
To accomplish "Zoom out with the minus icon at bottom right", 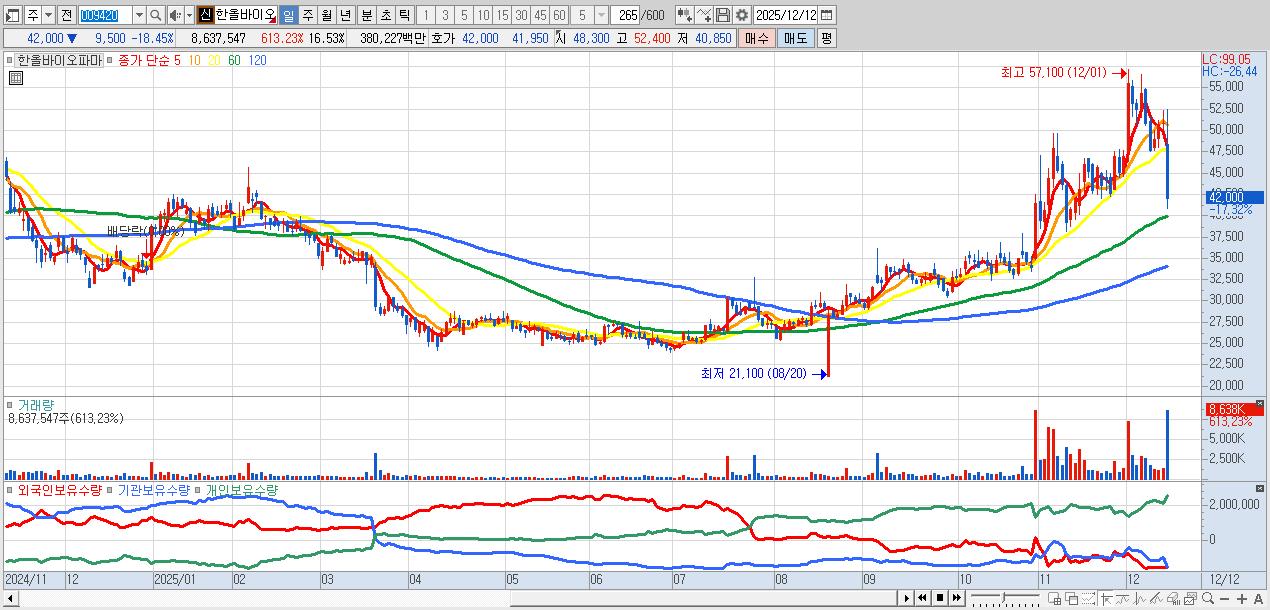I will (1224, 598).
